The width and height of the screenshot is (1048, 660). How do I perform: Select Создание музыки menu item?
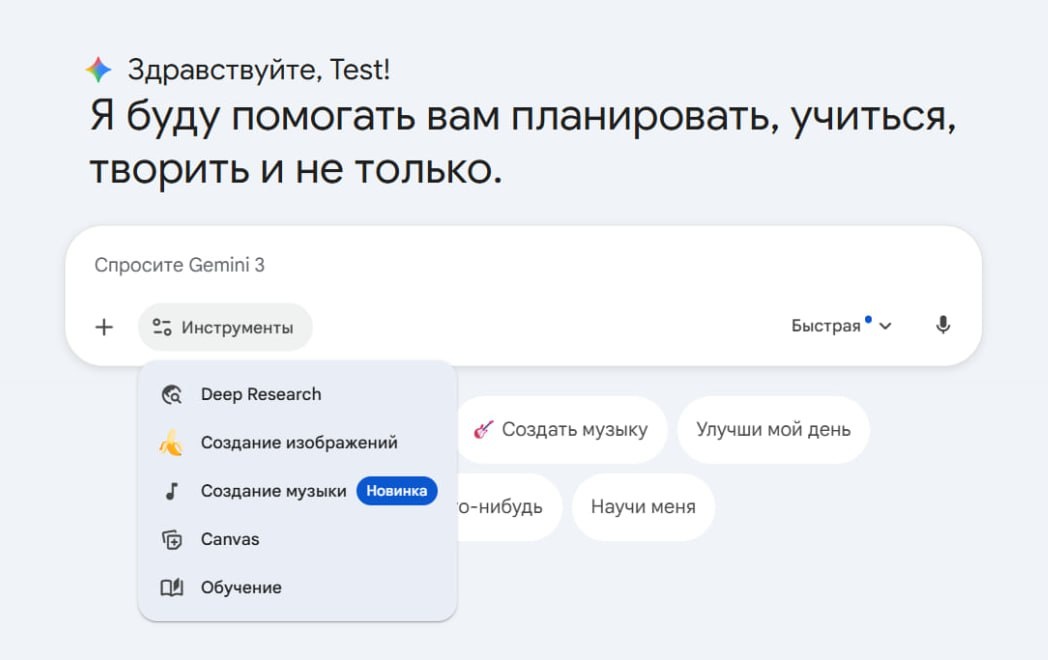click(x=297, y=491)
